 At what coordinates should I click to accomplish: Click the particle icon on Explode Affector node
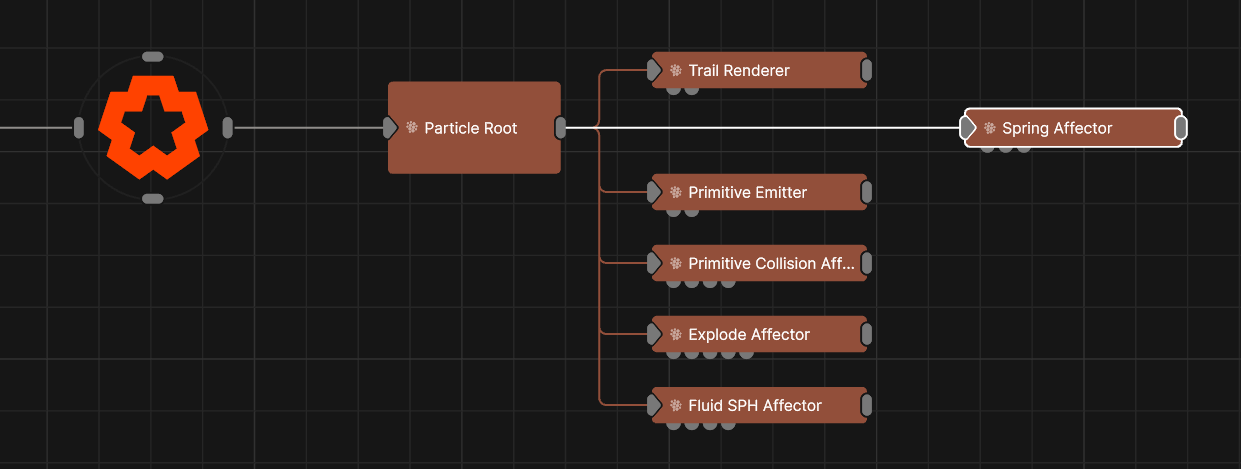[x=676, y=335]
